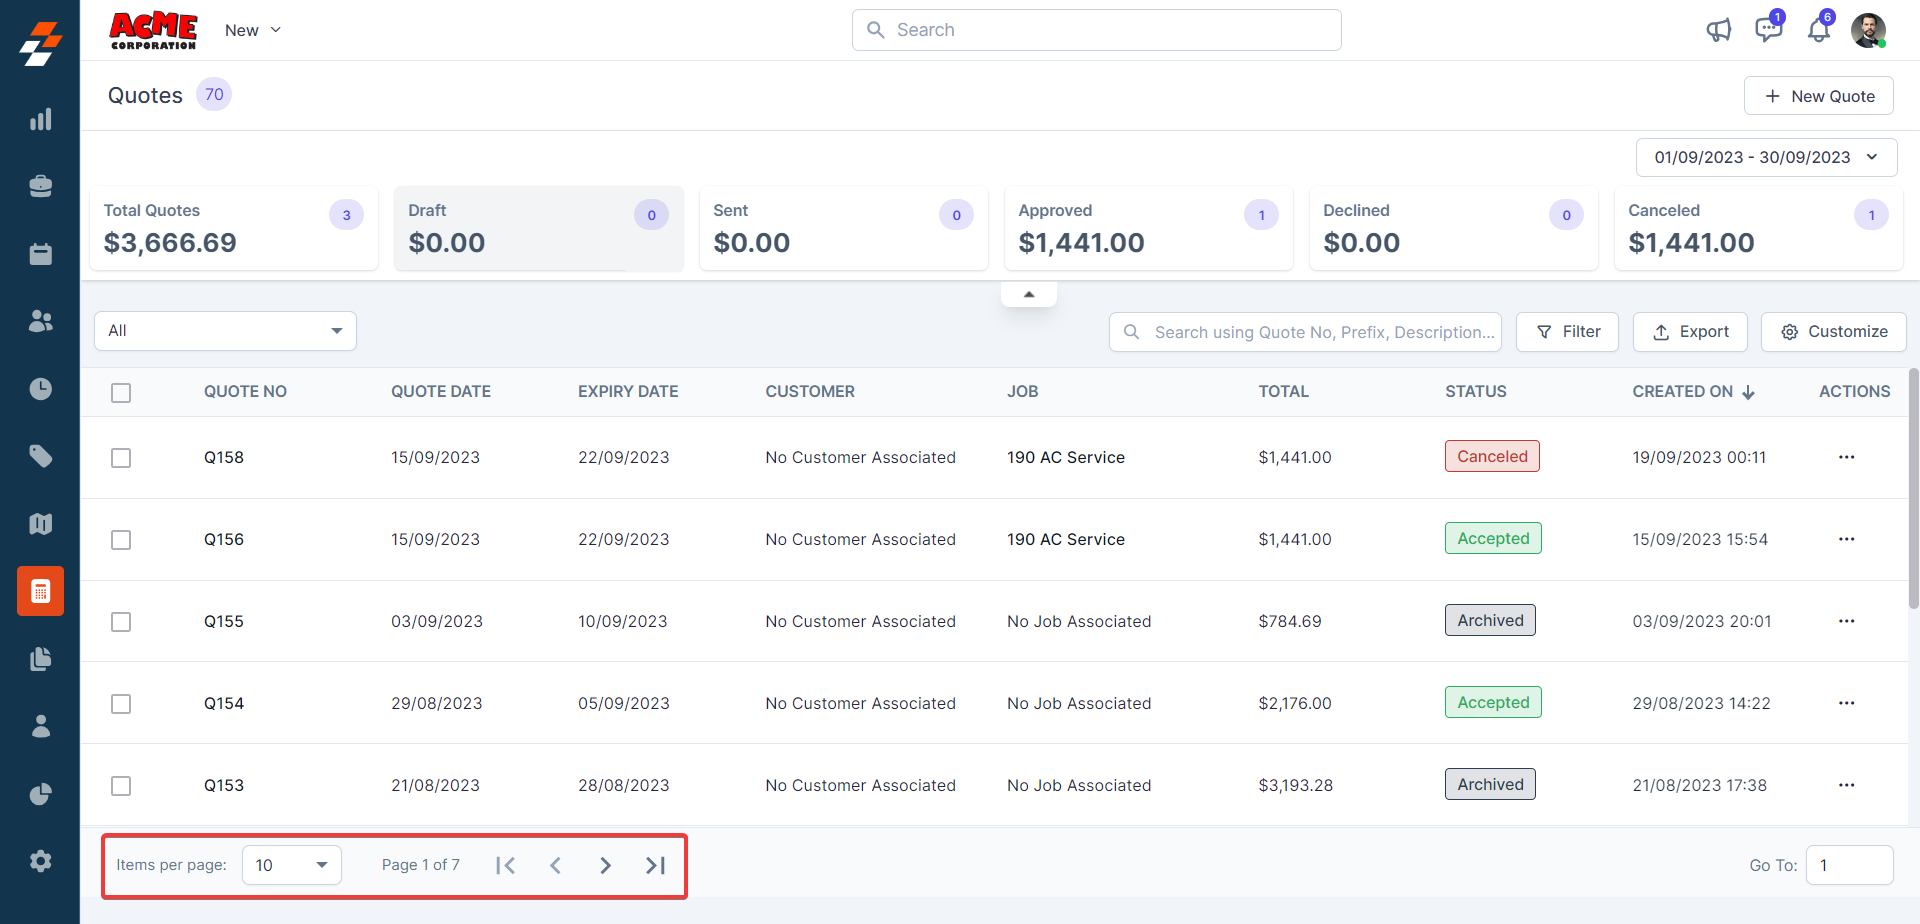Open the dashboard bar chart sidebar icon
Screen dimensions: 1920x924
(x=40, y=120)
